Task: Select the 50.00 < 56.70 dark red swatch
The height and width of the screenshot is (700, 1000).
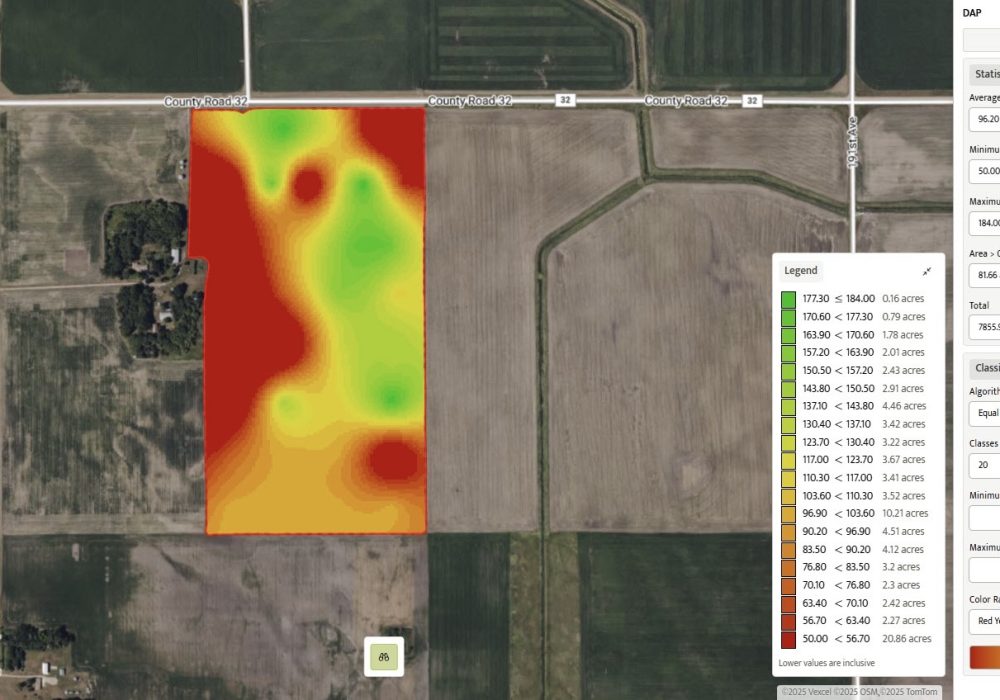Action: point(789,639)
